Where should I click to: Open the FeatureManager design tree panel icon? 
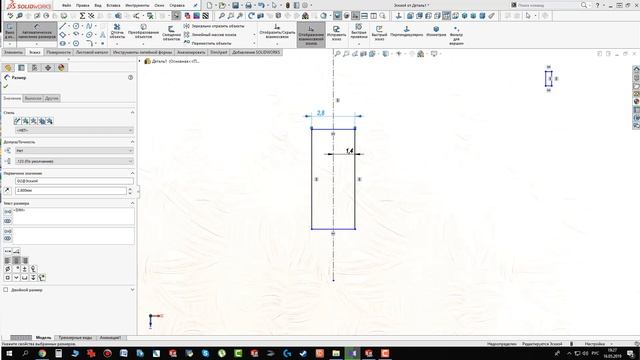8,68
